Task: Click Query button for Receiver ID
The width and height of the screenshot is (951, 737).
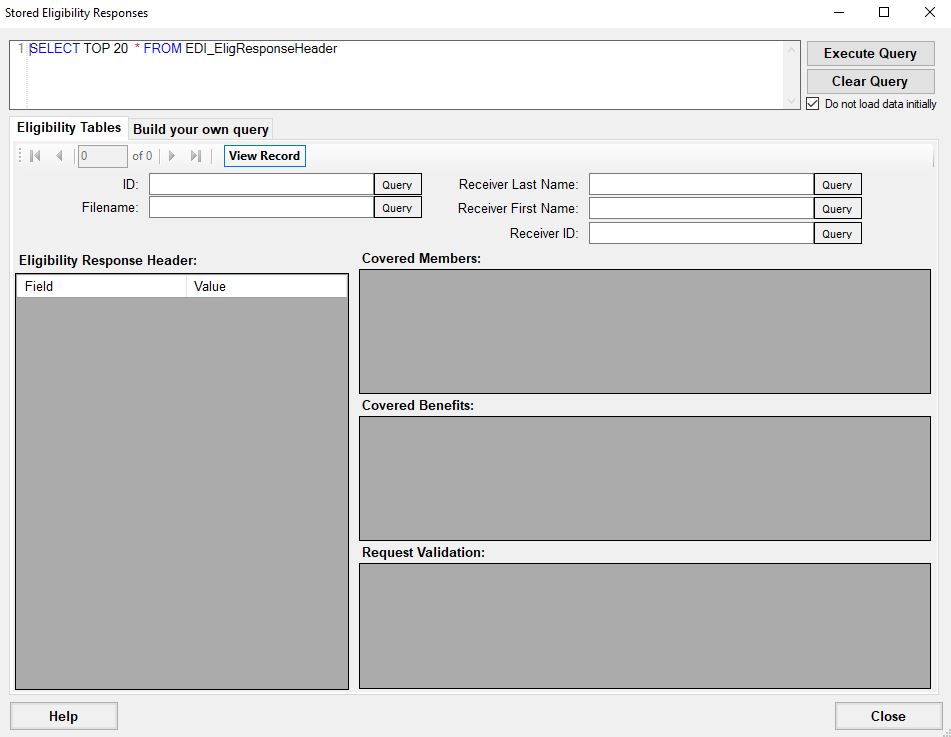Action: coord(837,234)
